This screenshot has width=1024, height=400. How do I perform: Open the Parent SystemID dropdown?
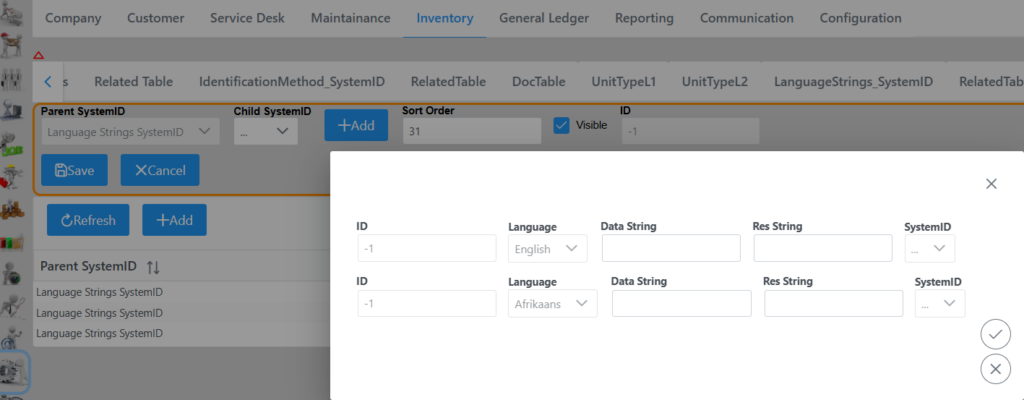(130, 131)
